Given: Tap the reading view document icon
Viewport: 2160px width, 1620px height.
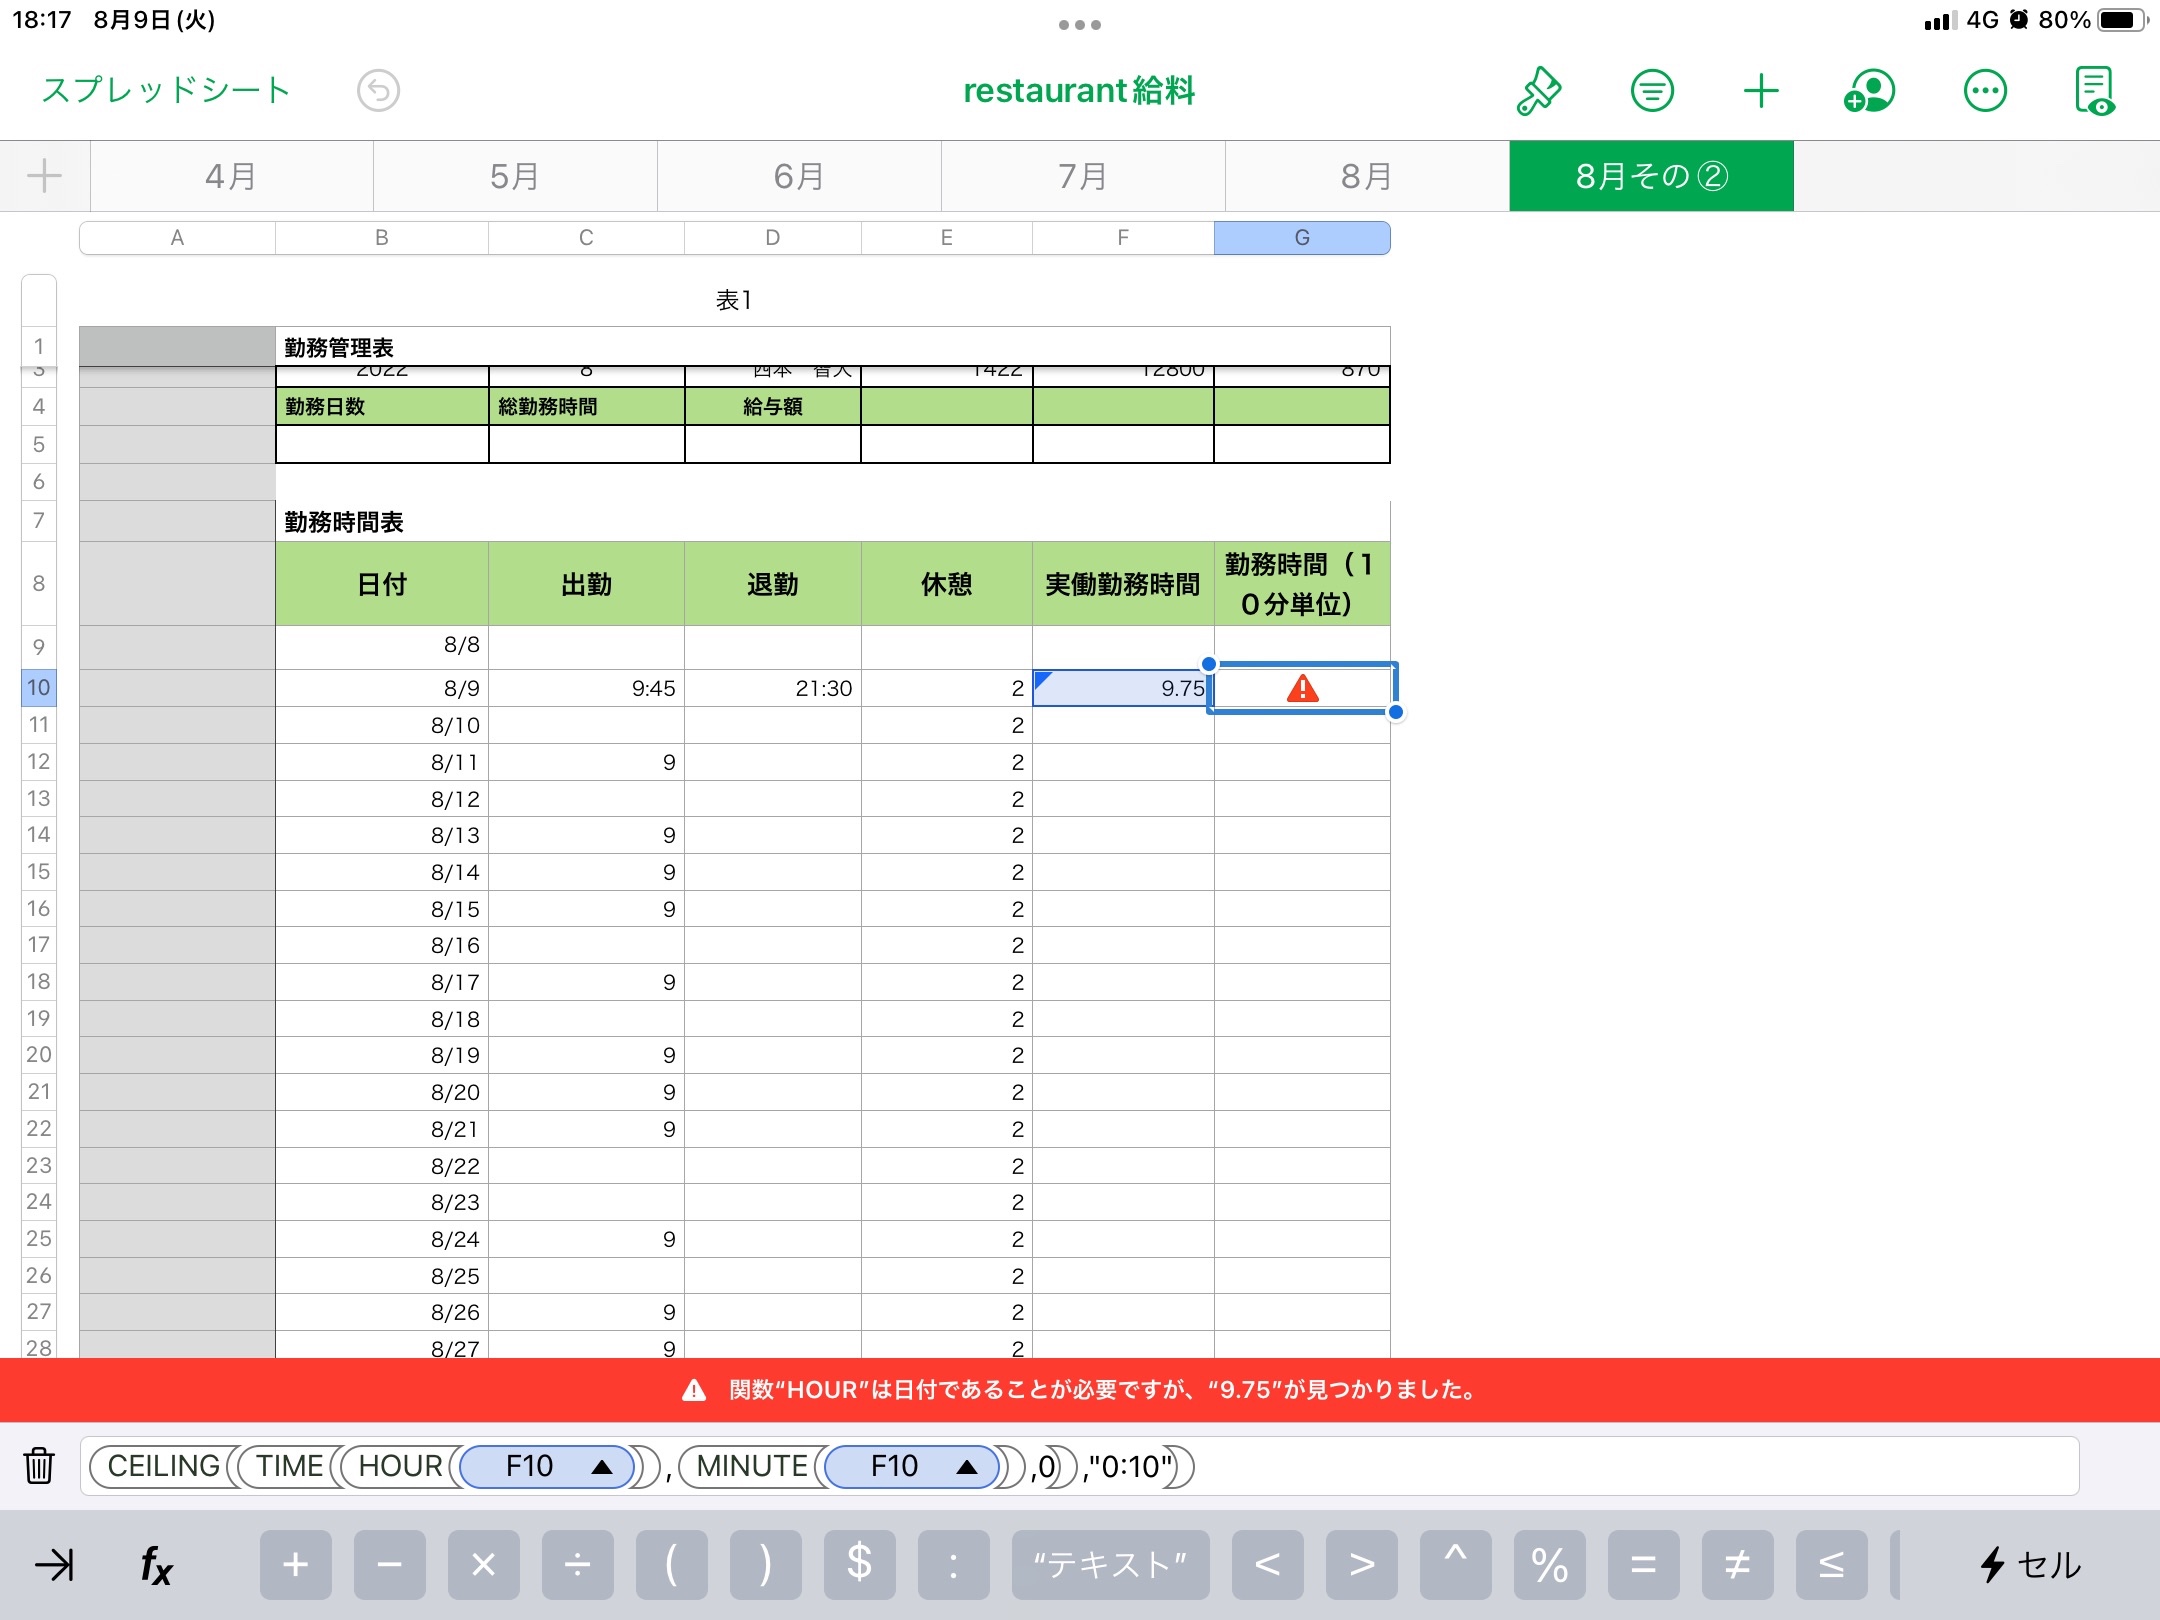Looking at the screenshot, I should pos(2094,91).
